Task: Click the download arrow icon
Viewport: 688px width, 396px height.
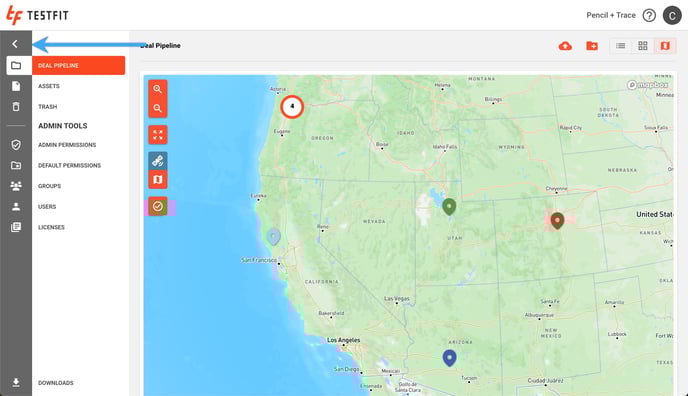Action: coord(16,382)
